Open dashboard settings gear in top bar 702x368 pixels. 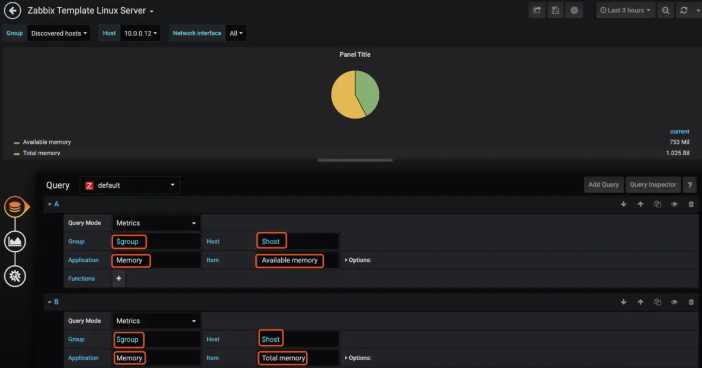pyautogui.click(x=574, y=10)
